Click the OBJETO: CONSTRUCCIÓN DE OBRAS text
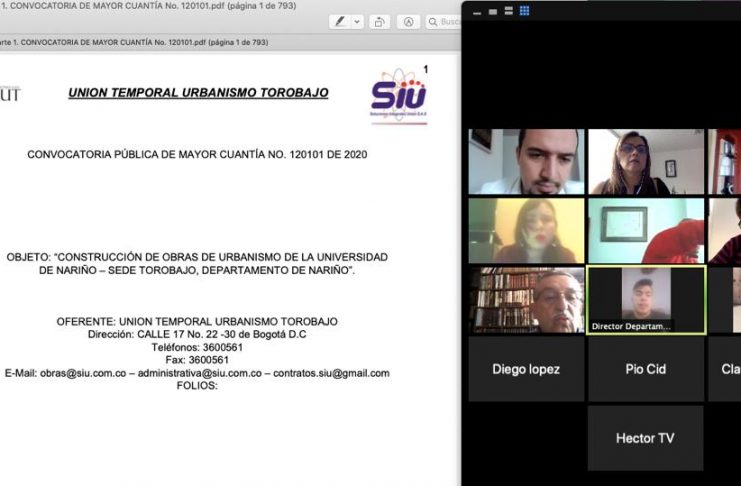This screenshot has width=741, height=486. [197, 264]
